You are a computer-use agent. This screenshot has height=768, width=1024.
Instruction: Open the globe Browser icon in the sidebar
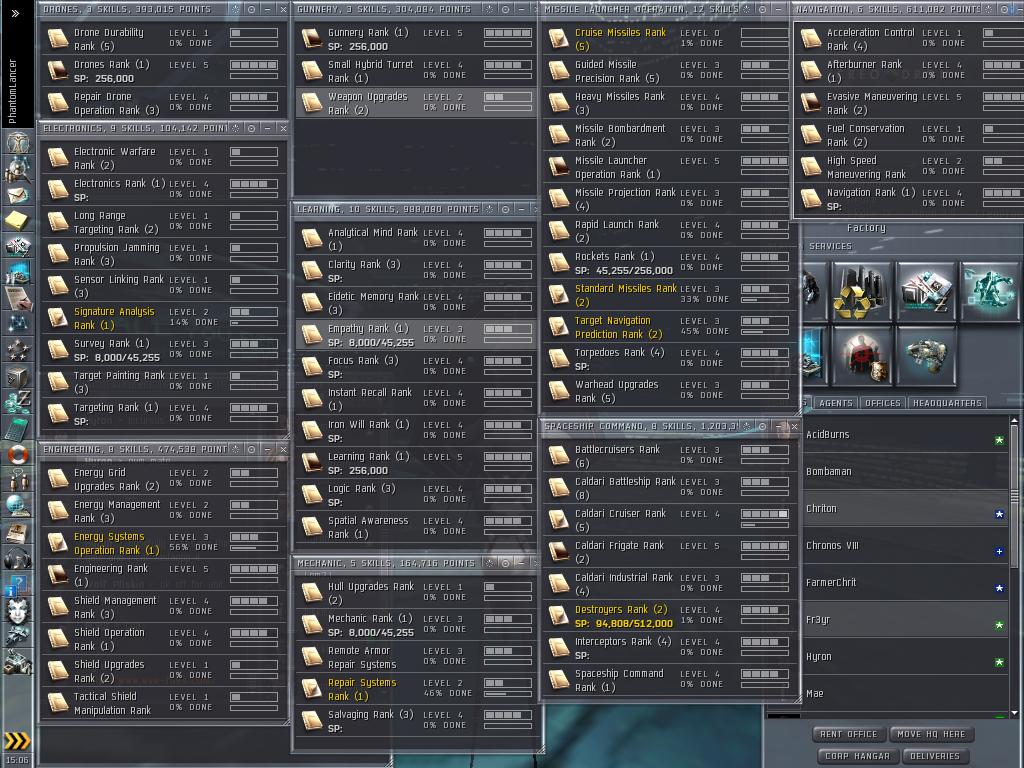coord(18,506)
